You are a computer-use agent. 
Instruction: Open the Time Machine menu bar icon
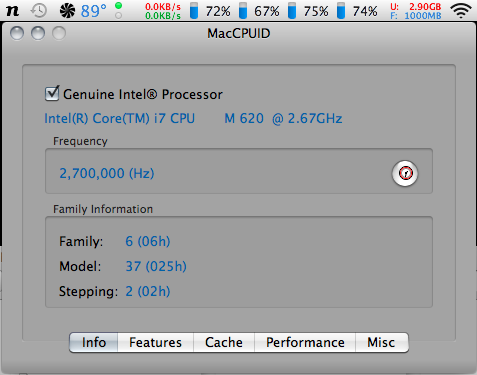39,11
